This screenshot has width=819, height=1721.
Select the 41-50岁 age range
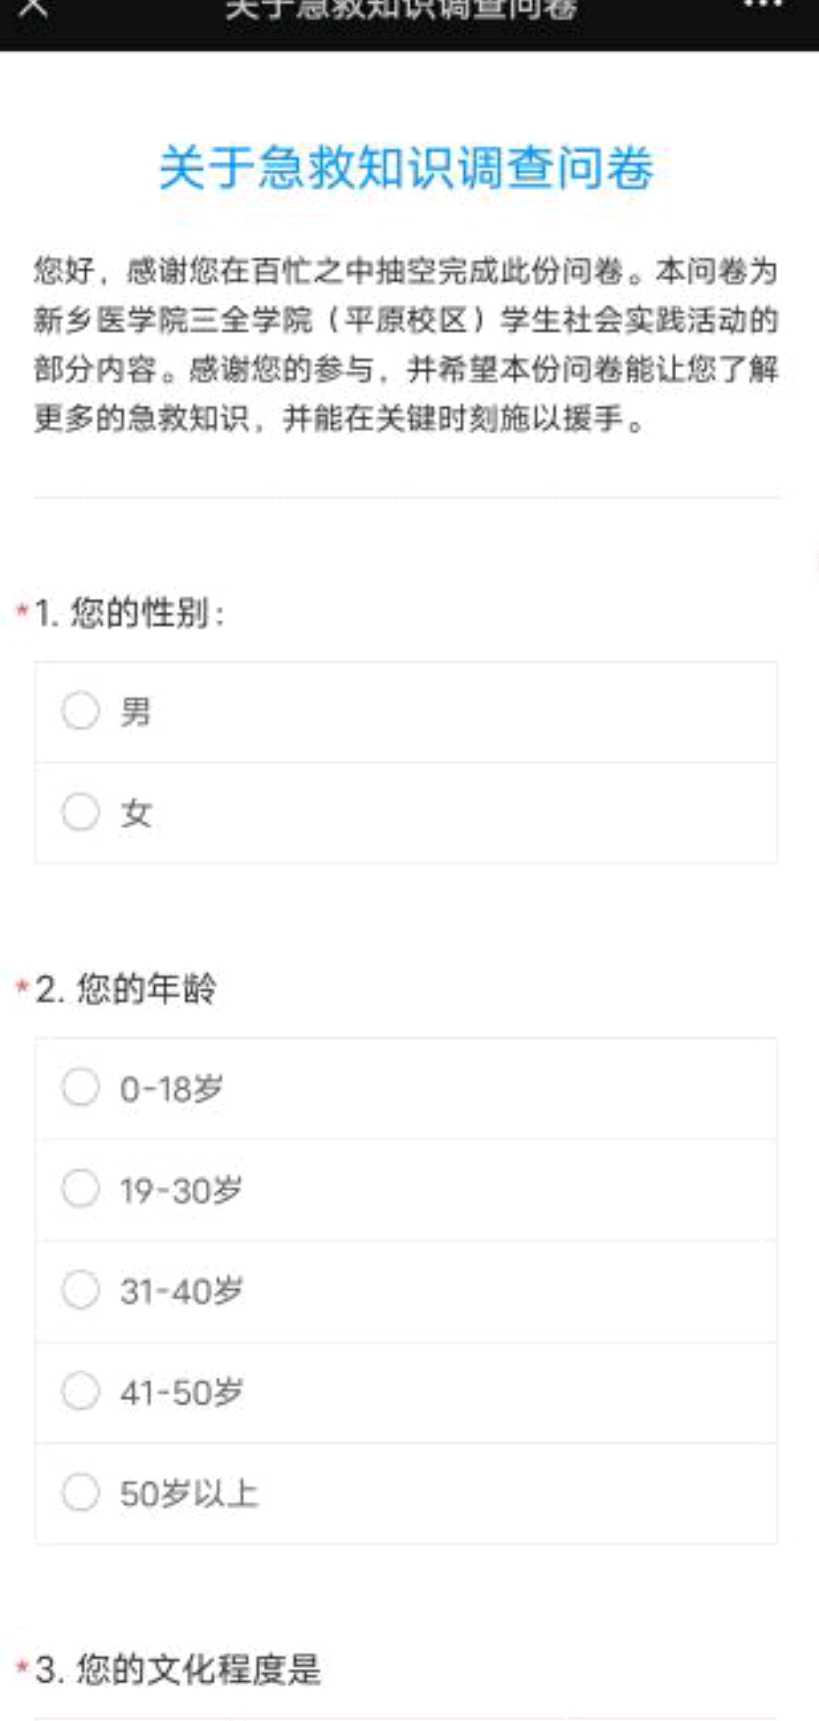(81, 1391)
